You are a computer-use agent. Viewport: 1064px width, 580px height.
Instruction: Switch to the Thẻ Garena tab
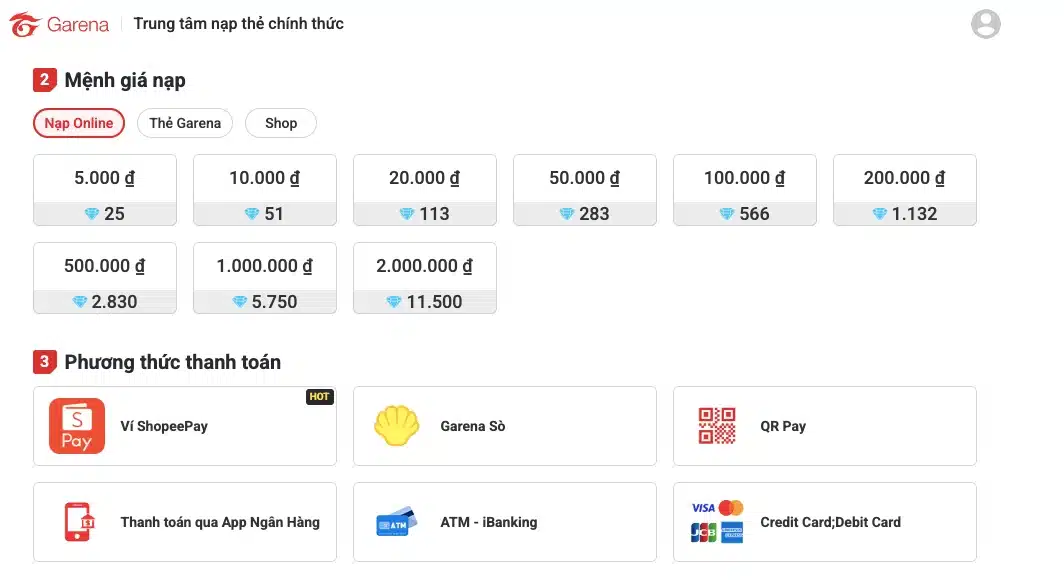[185, 123]
